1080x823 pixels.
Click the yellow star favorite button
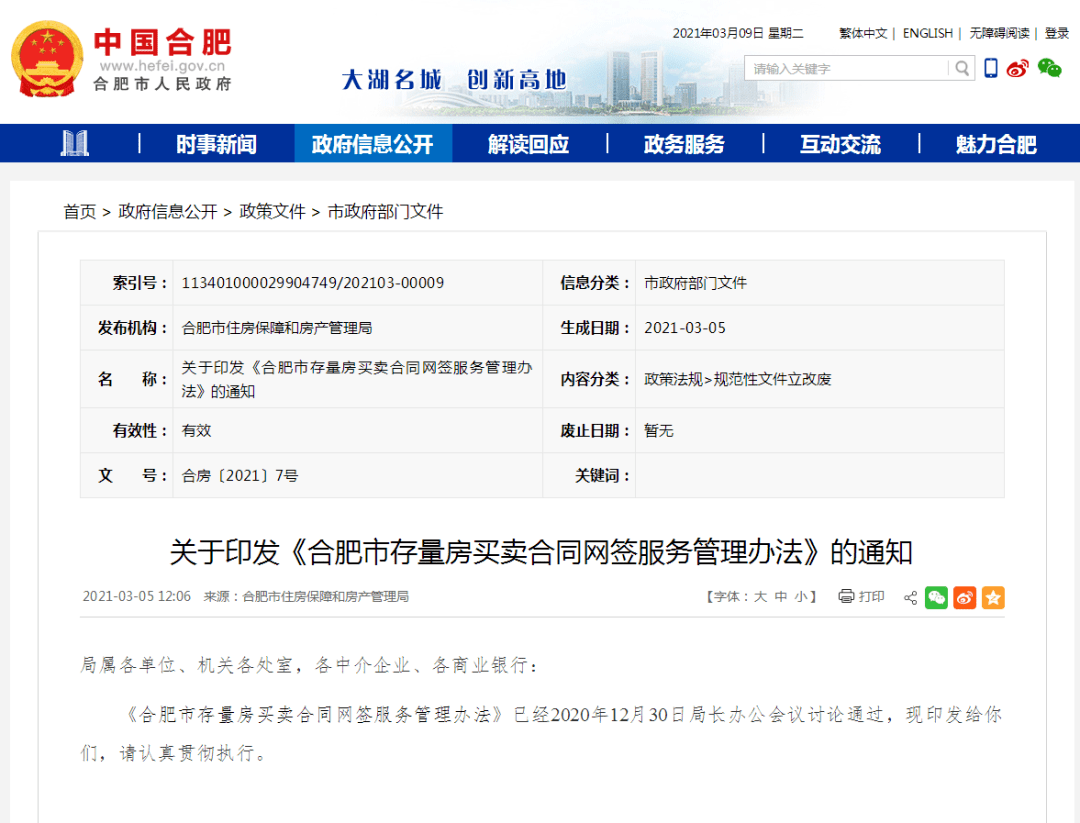tap(993, 597)
